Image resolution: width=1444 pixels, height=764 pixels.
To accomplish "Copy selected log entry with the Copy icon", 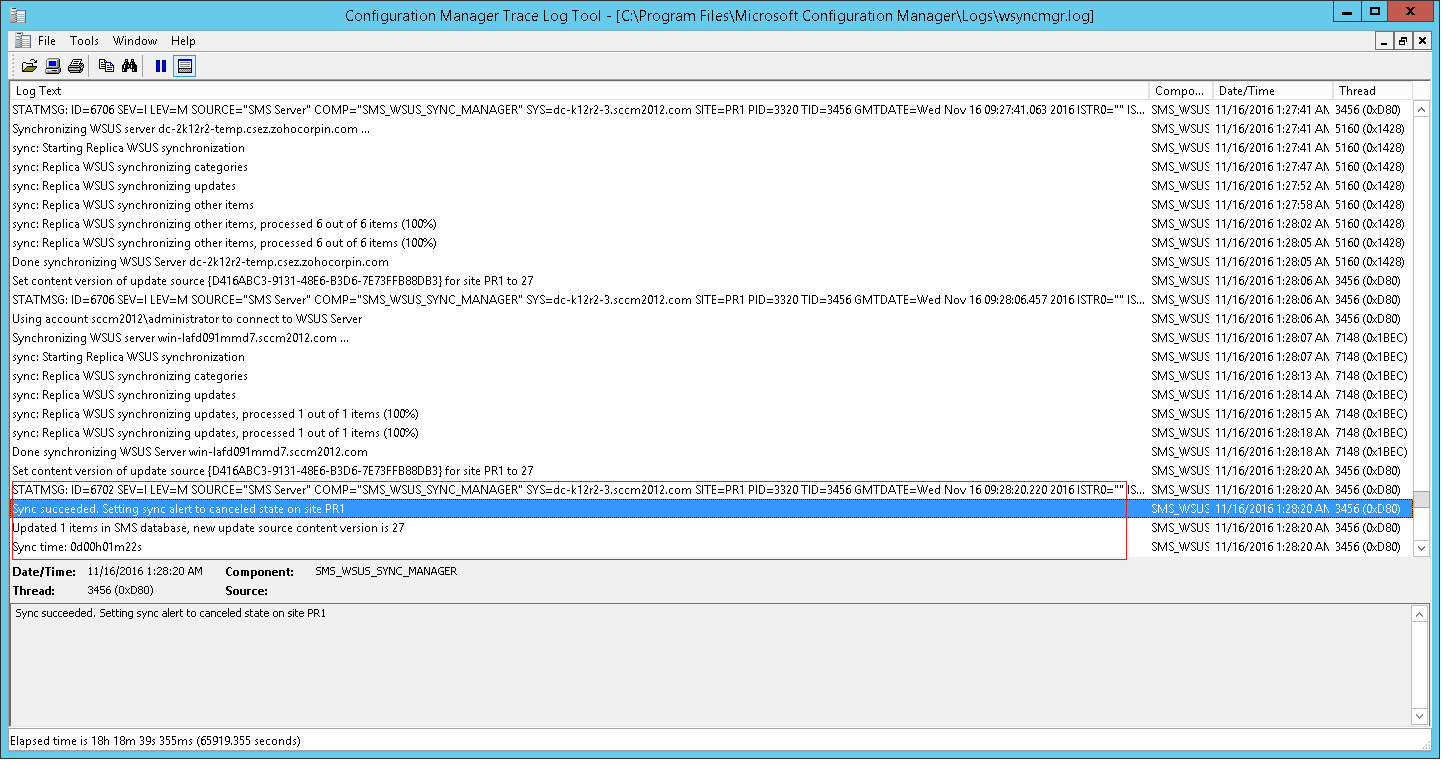I will (106, 66).
